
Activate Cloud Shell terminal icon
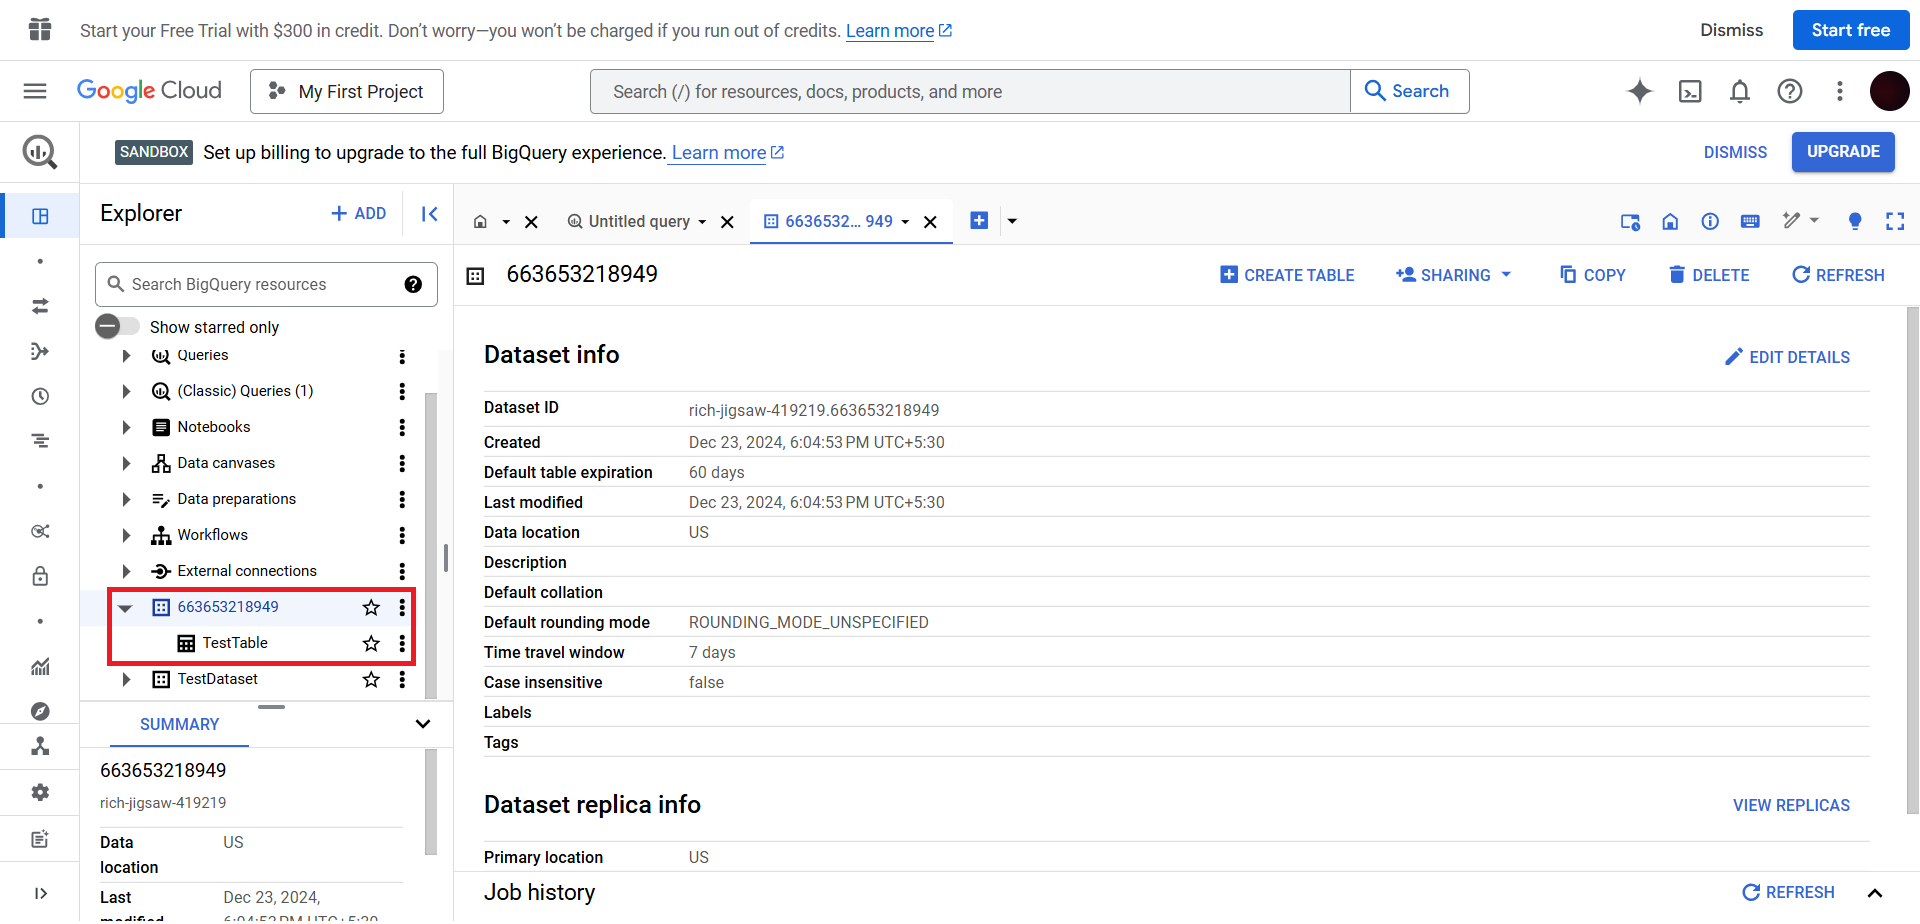click(x=1690, y=91)
